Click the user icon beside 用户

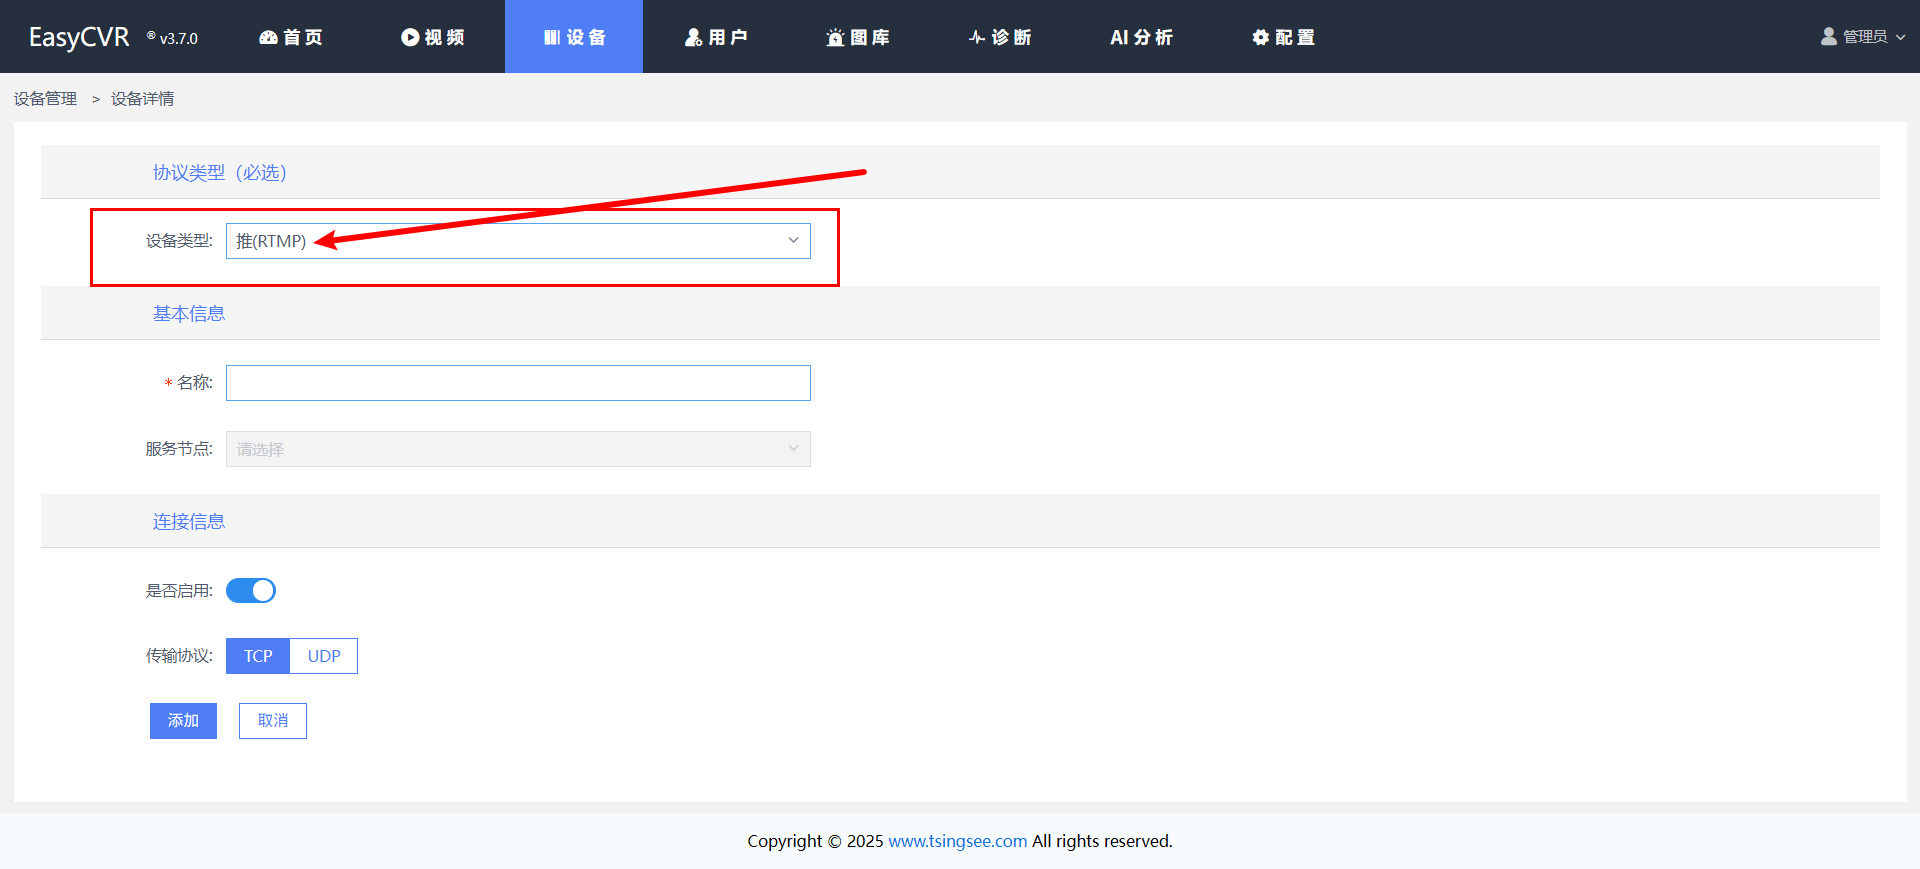coord(693,37)
